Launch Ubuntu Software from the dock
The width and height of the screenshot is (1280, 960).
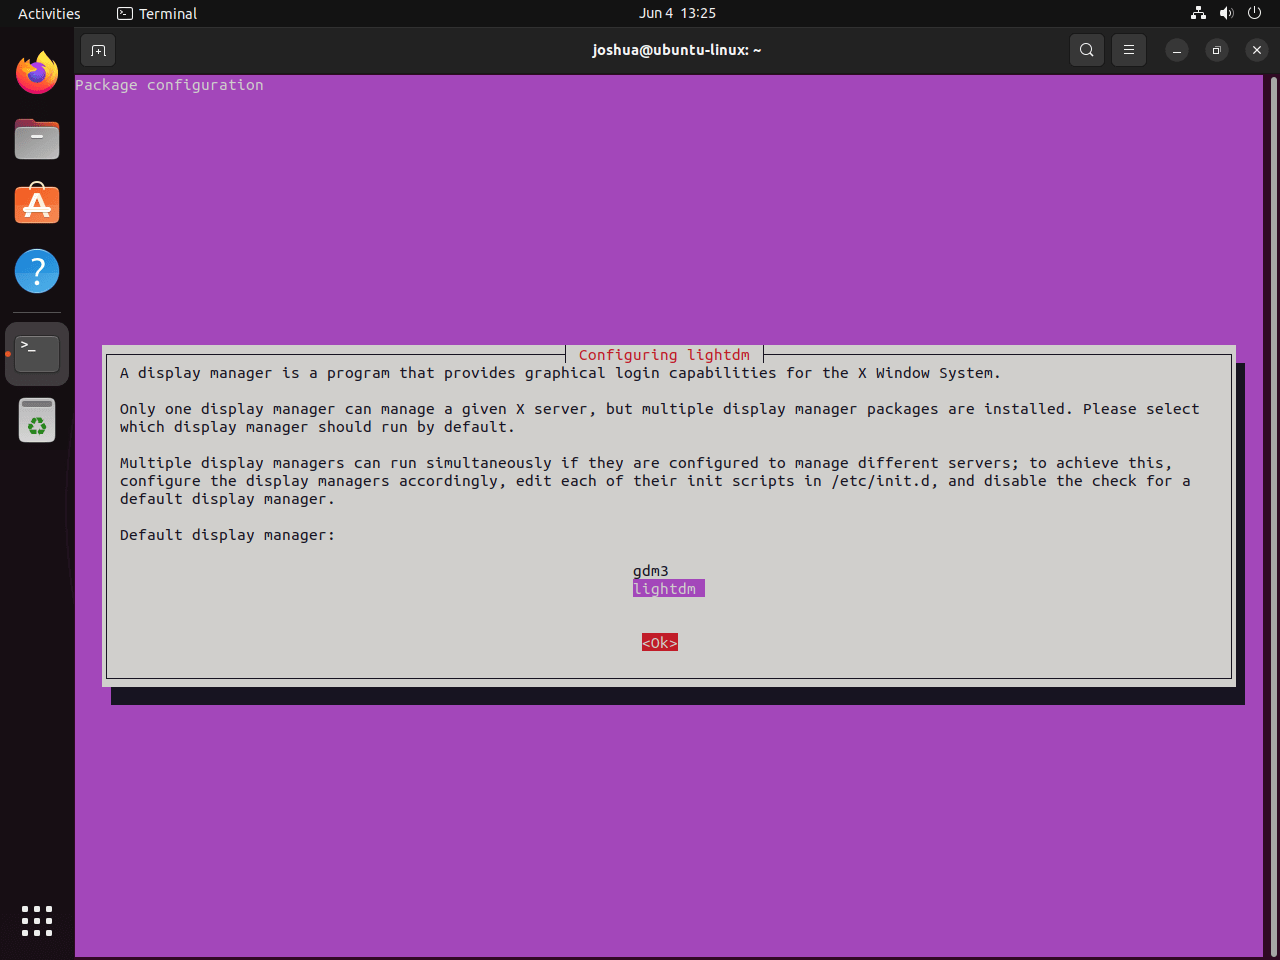click(x=36, y=204)
